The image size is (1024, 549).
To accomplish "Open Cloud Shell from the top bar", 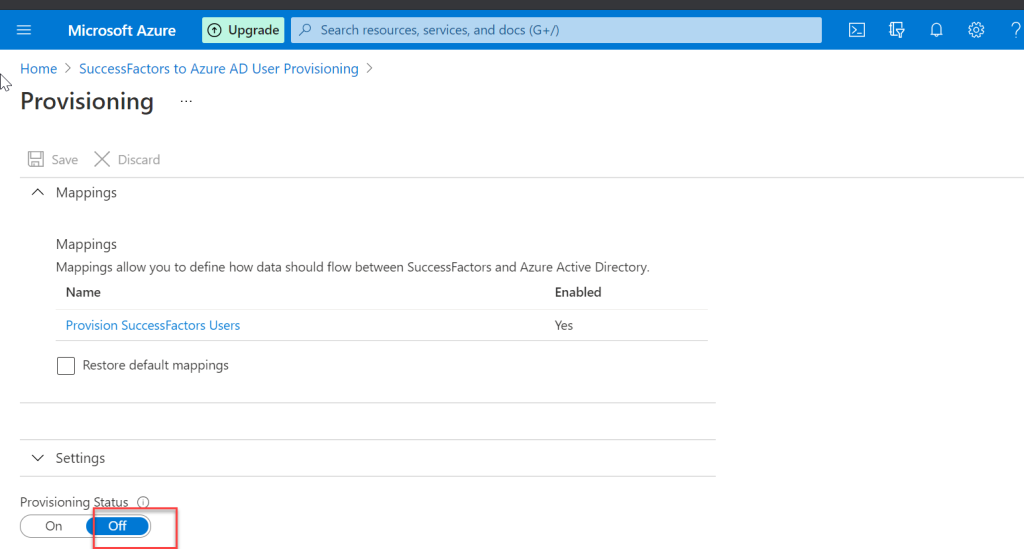I will [857, 30].
